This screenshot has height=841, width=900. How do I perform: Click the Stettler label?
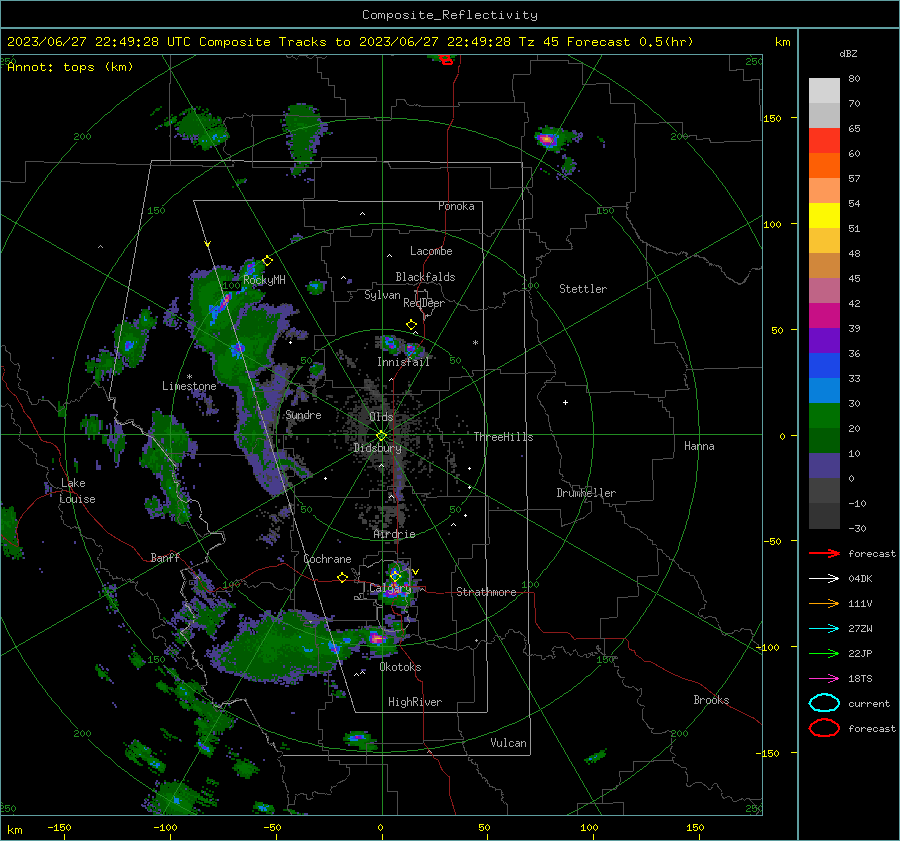tap(583, 289)
